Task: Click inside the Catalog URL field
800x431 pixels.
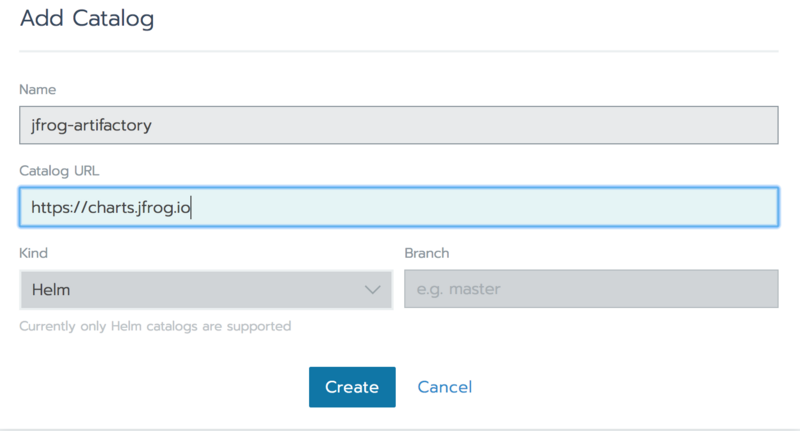Action: point(480,207)
